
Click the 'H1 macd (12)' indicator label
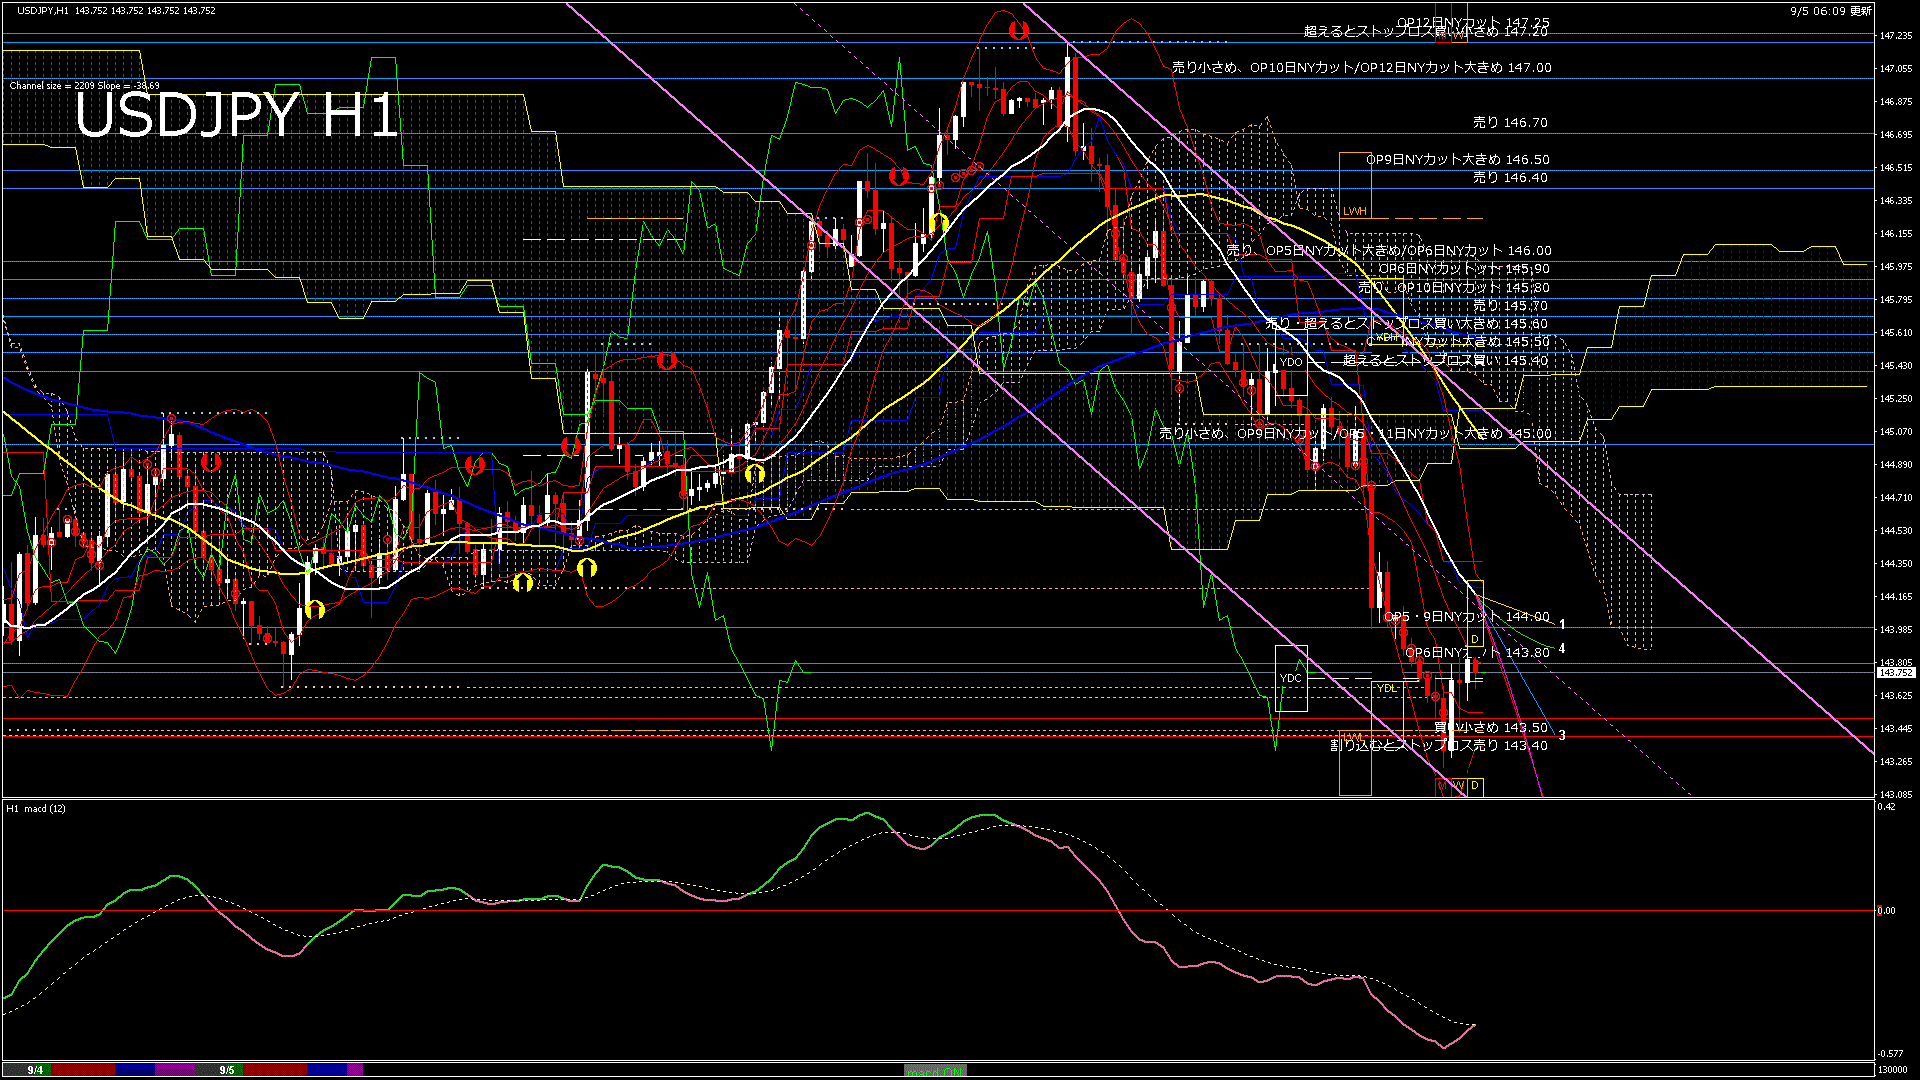click(37, 808)
